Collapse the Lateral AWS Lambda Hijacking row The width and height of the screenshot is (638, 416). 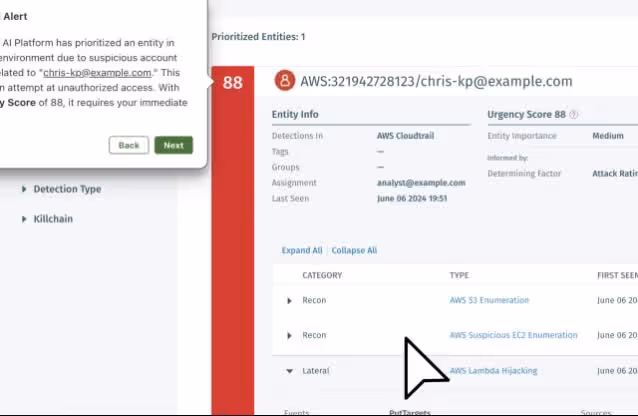pyautogui.click(x=289, y=371)
